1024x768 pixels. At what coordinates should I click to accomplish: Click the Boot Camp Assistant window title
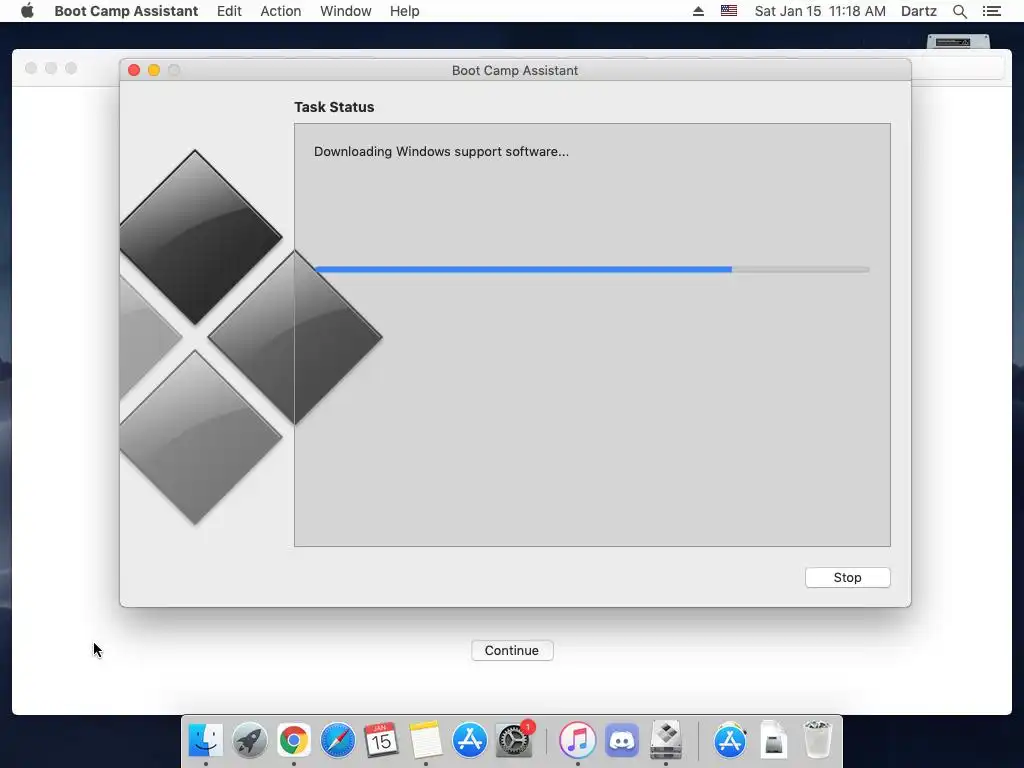click(515, 71)
